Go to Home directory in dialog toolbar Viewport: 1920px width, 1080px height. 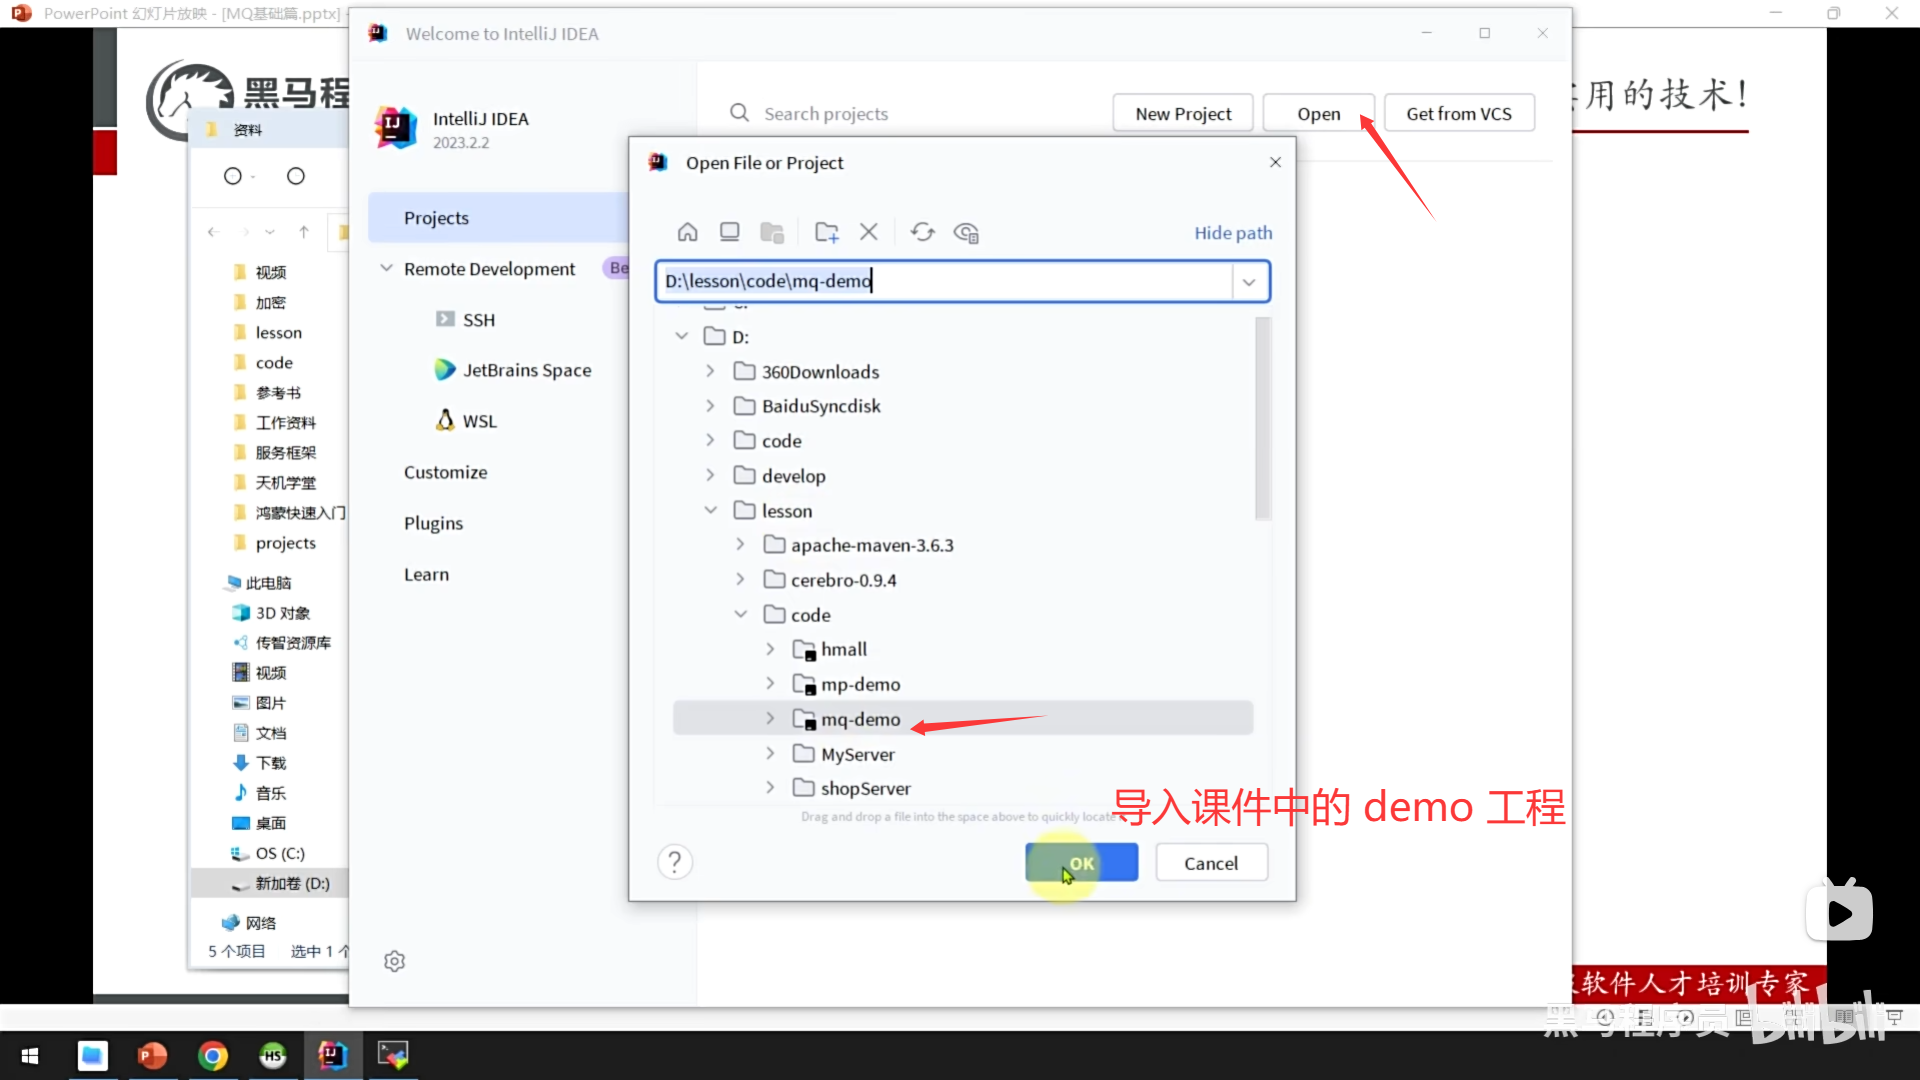(687, 233)
